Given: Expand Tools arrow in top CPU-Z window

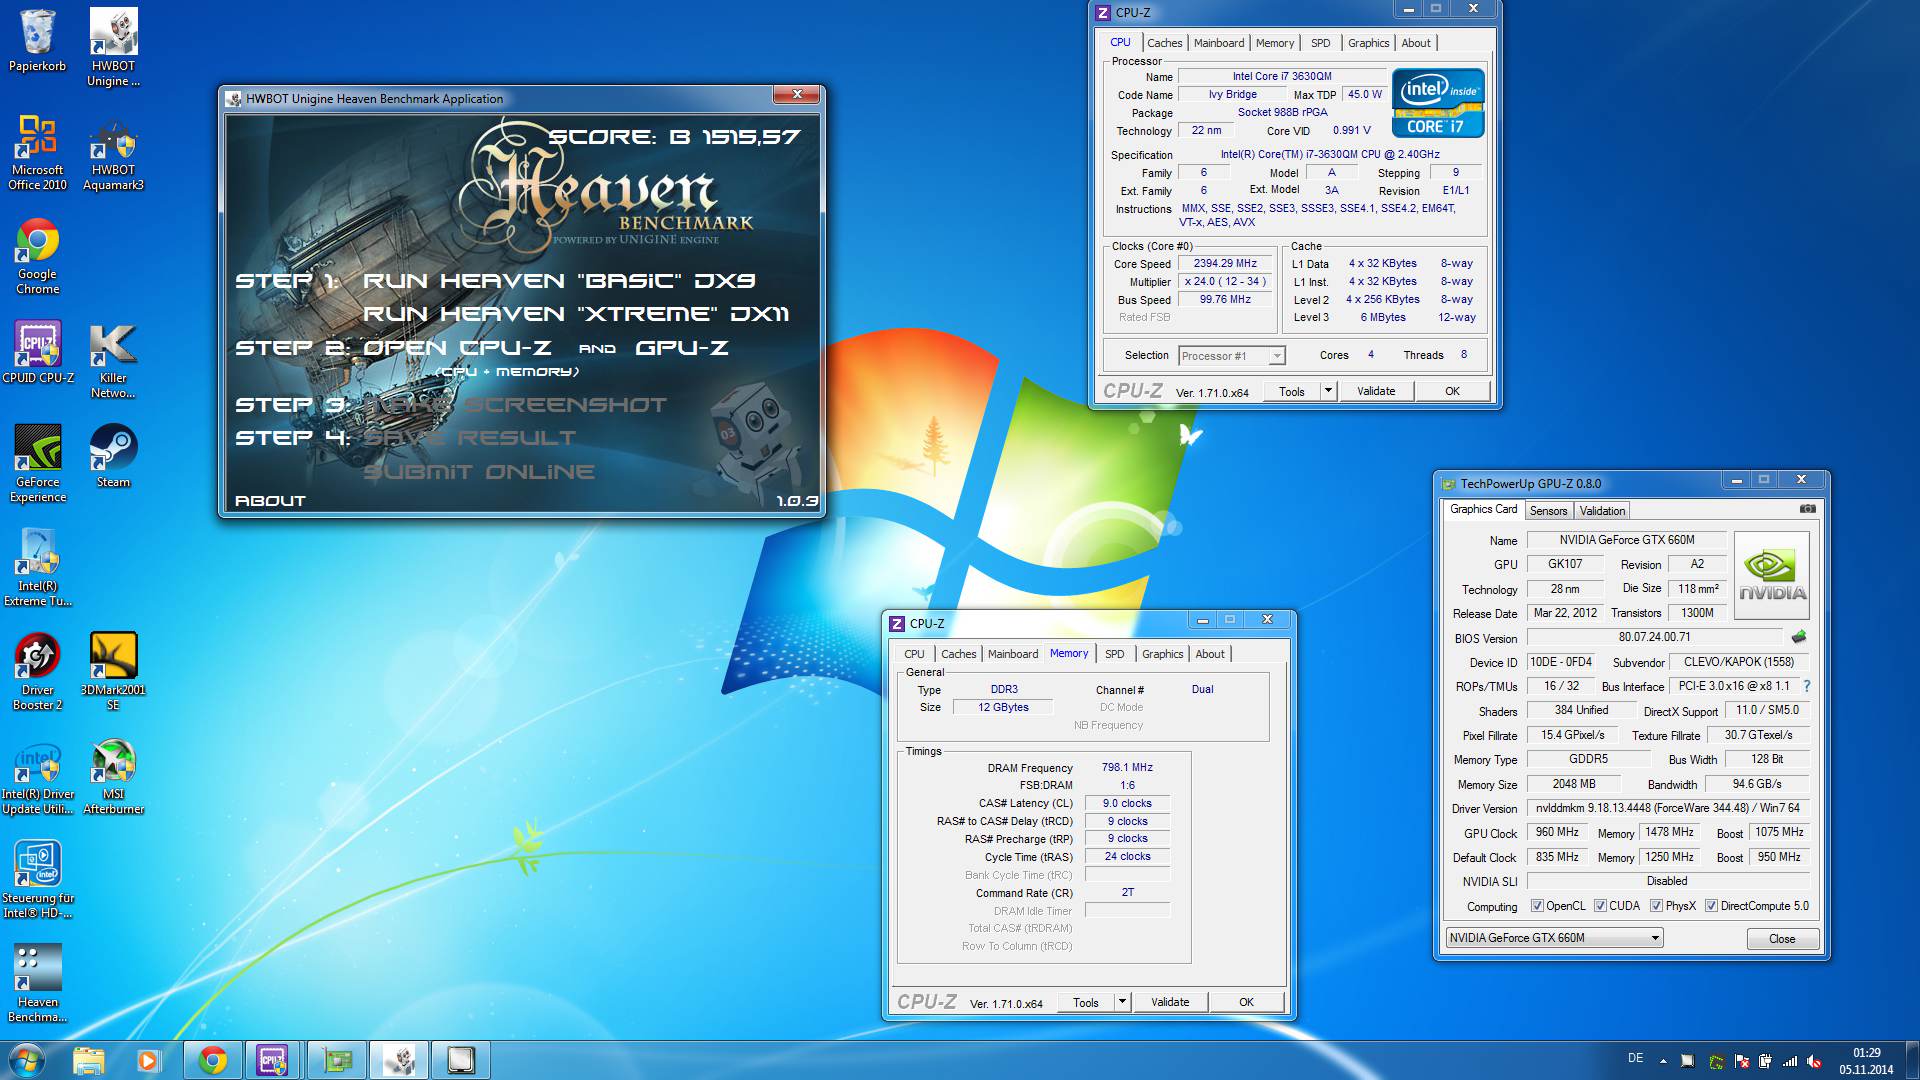Looking at the screenshot, I should (x=1328, y=391).
